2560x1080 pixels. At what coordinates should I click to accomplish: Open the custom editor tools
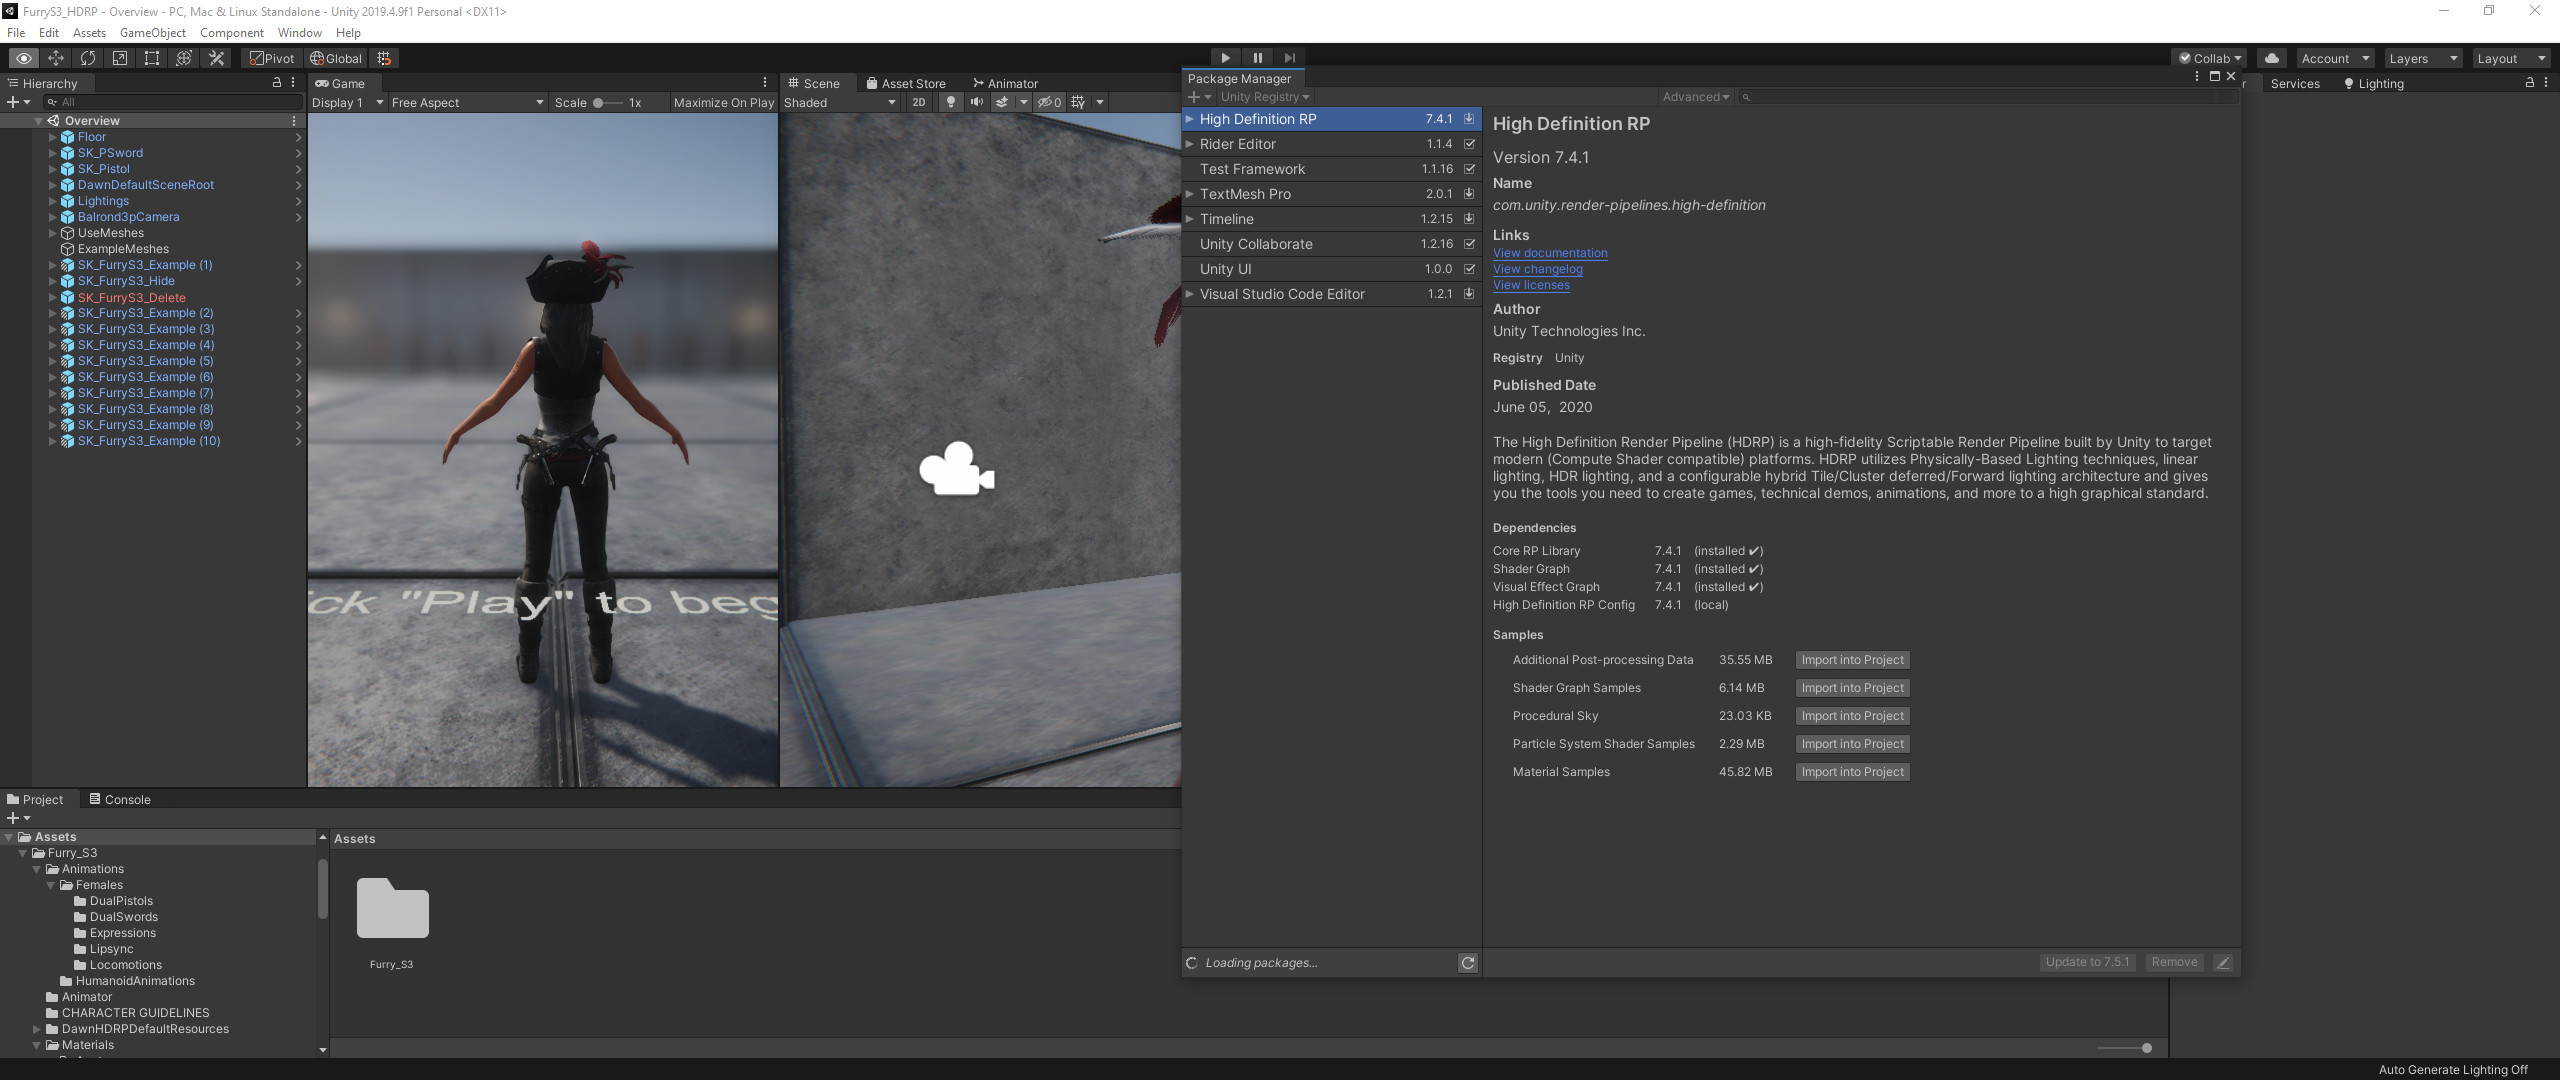(x=216, y=58)
